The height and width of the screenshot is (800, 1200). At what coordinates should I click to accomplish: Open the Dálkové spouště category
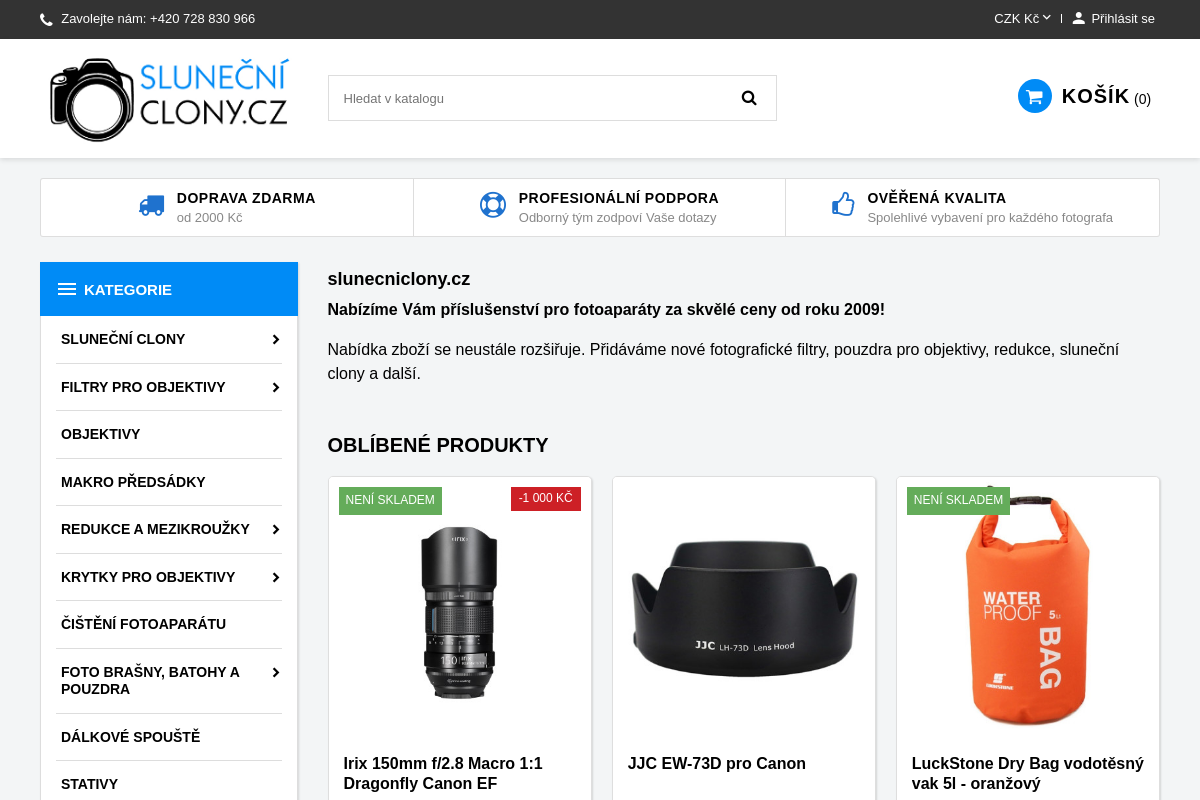click(x=130, y=737)
